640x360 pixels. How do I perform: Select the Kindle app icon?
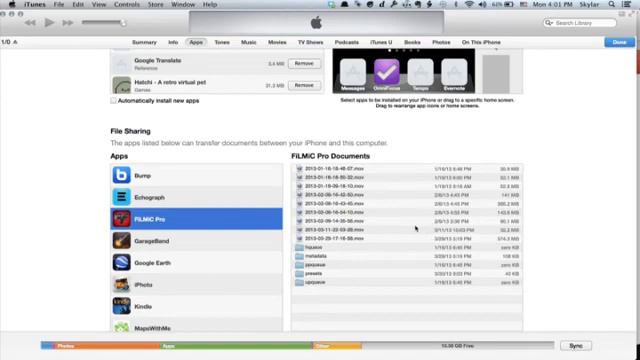121,306
